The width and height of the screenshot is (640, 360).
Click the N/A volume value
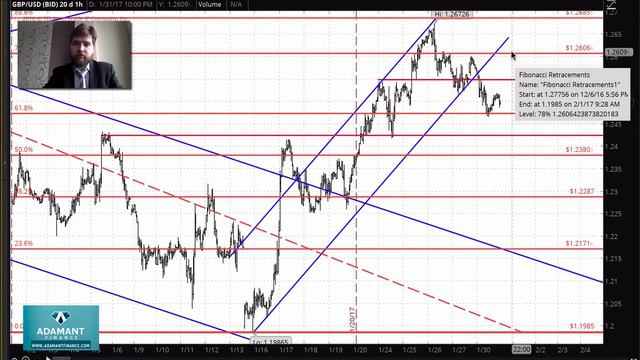[x=236, y=4]
